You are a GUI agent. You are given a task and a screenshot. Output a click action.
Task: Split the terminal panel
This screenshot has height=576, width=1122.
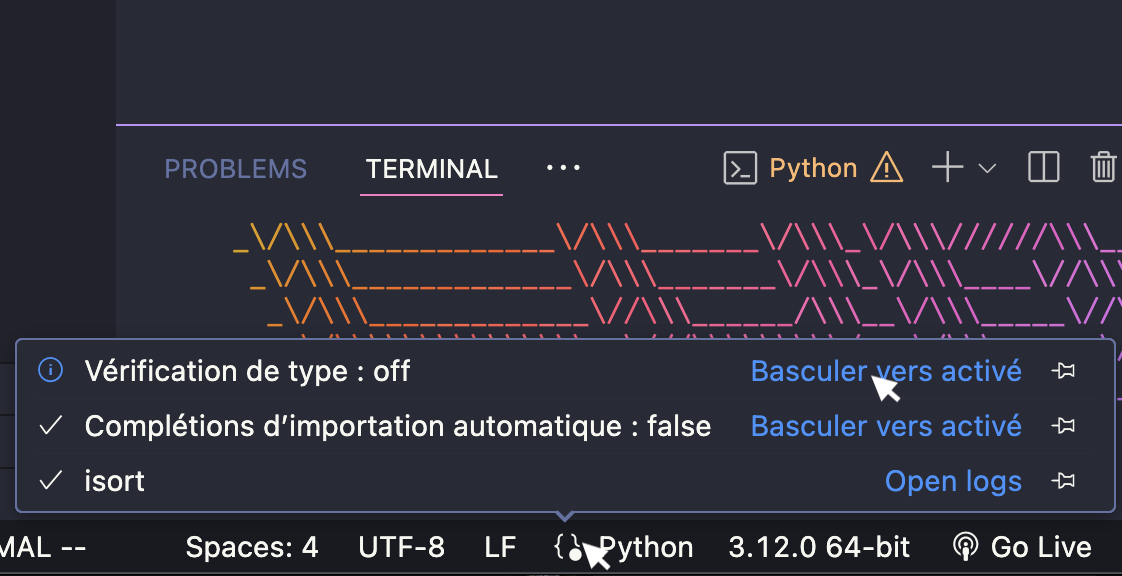click(x=1043, y=167)
